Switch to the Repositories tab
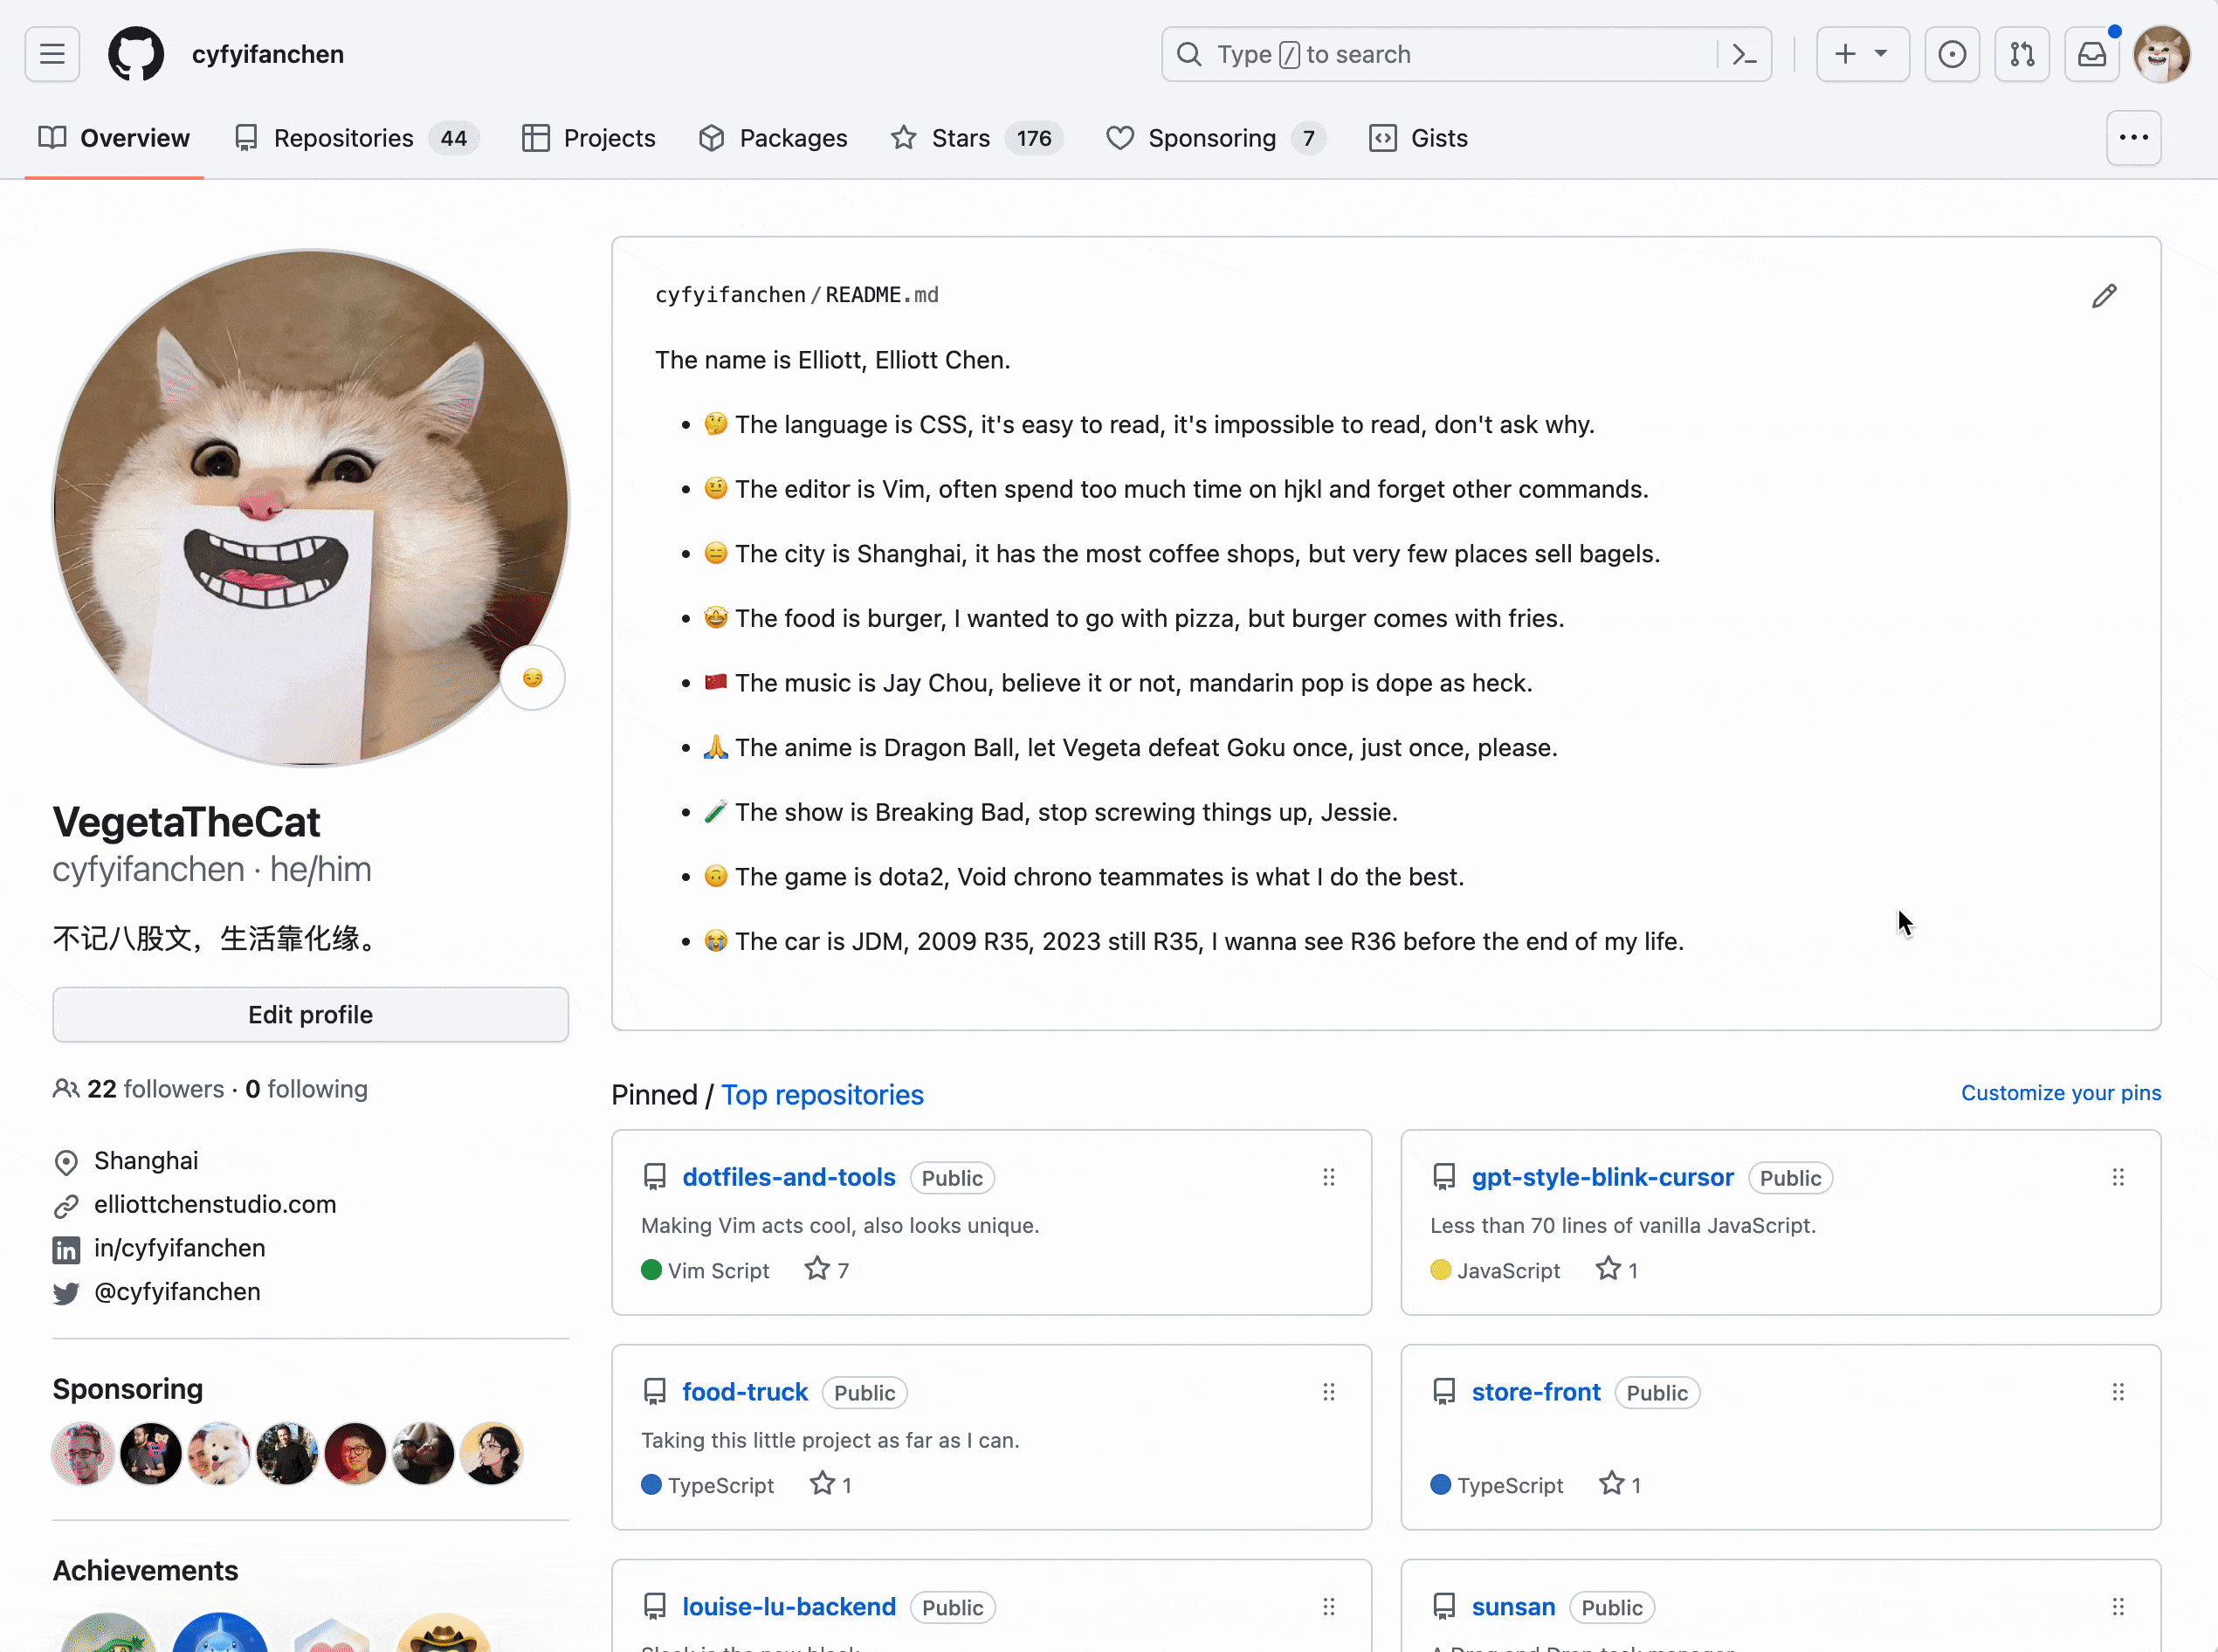The height and width of the screenshot is (1652, 2218). point(343,138)
